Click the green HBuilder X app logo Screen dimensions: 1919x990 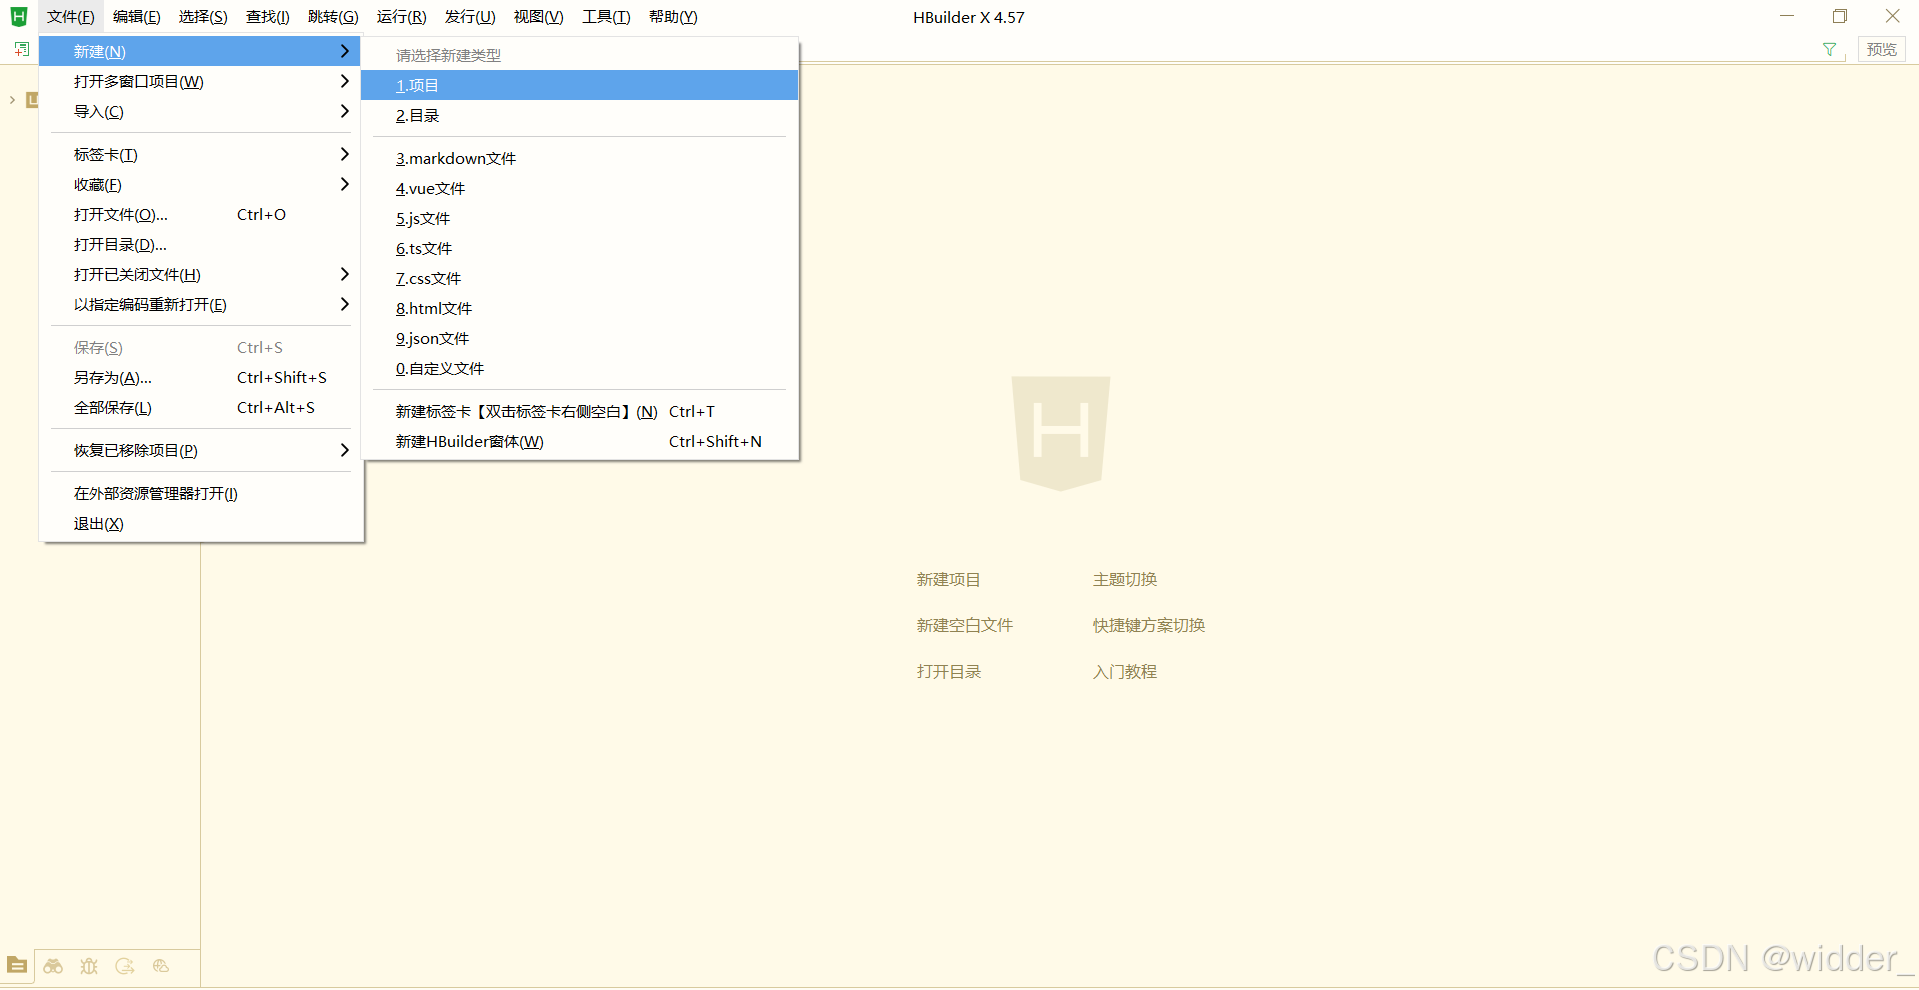(x=18, y=17)
